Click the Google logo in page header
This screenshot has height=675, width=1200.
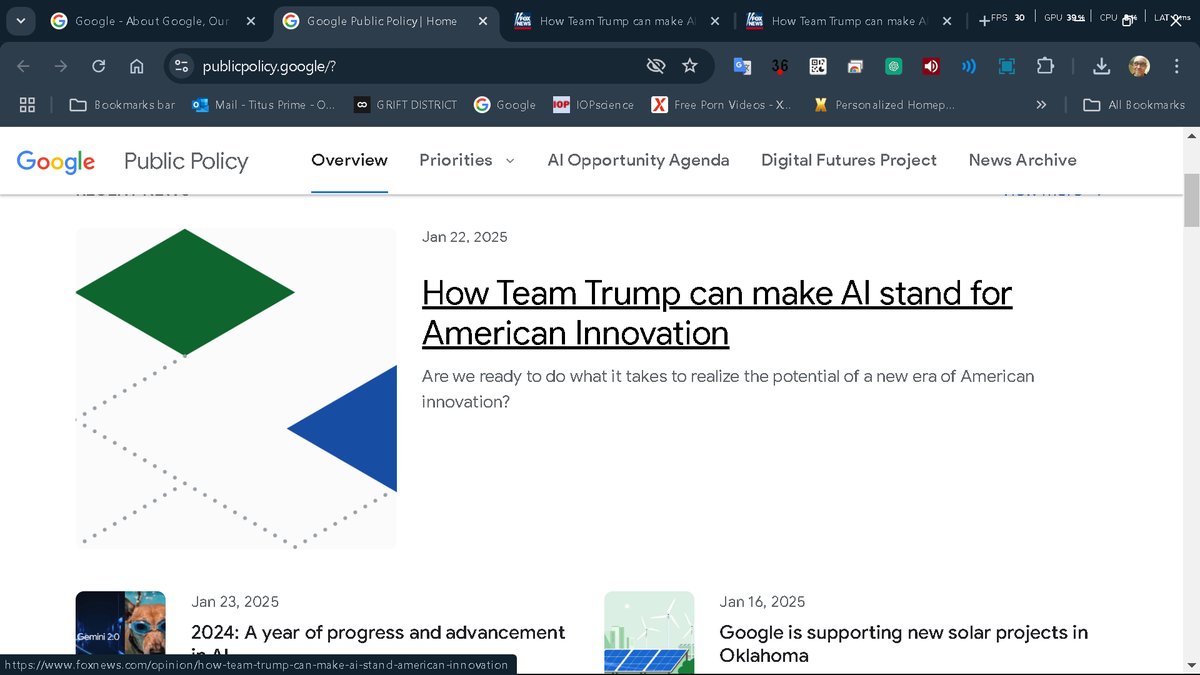pos(56,161)
